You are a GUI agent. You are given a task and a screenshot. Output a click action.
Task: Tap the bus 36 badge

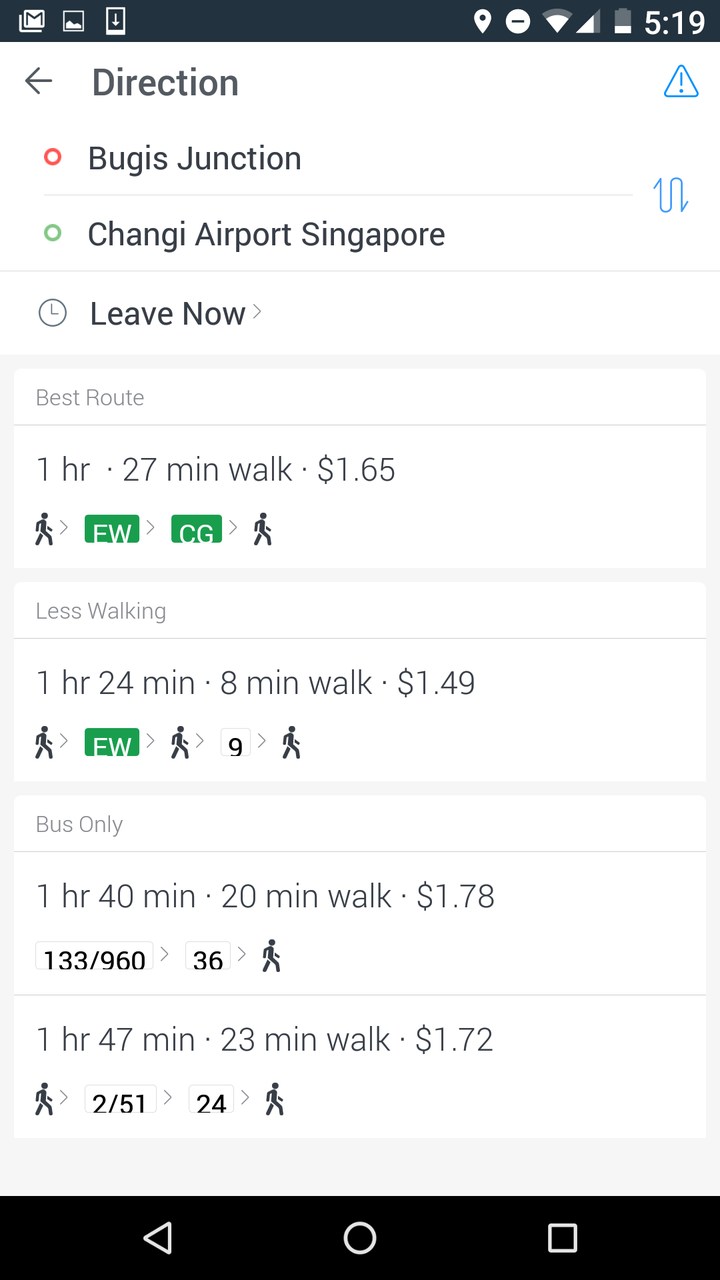coord(208,958)
